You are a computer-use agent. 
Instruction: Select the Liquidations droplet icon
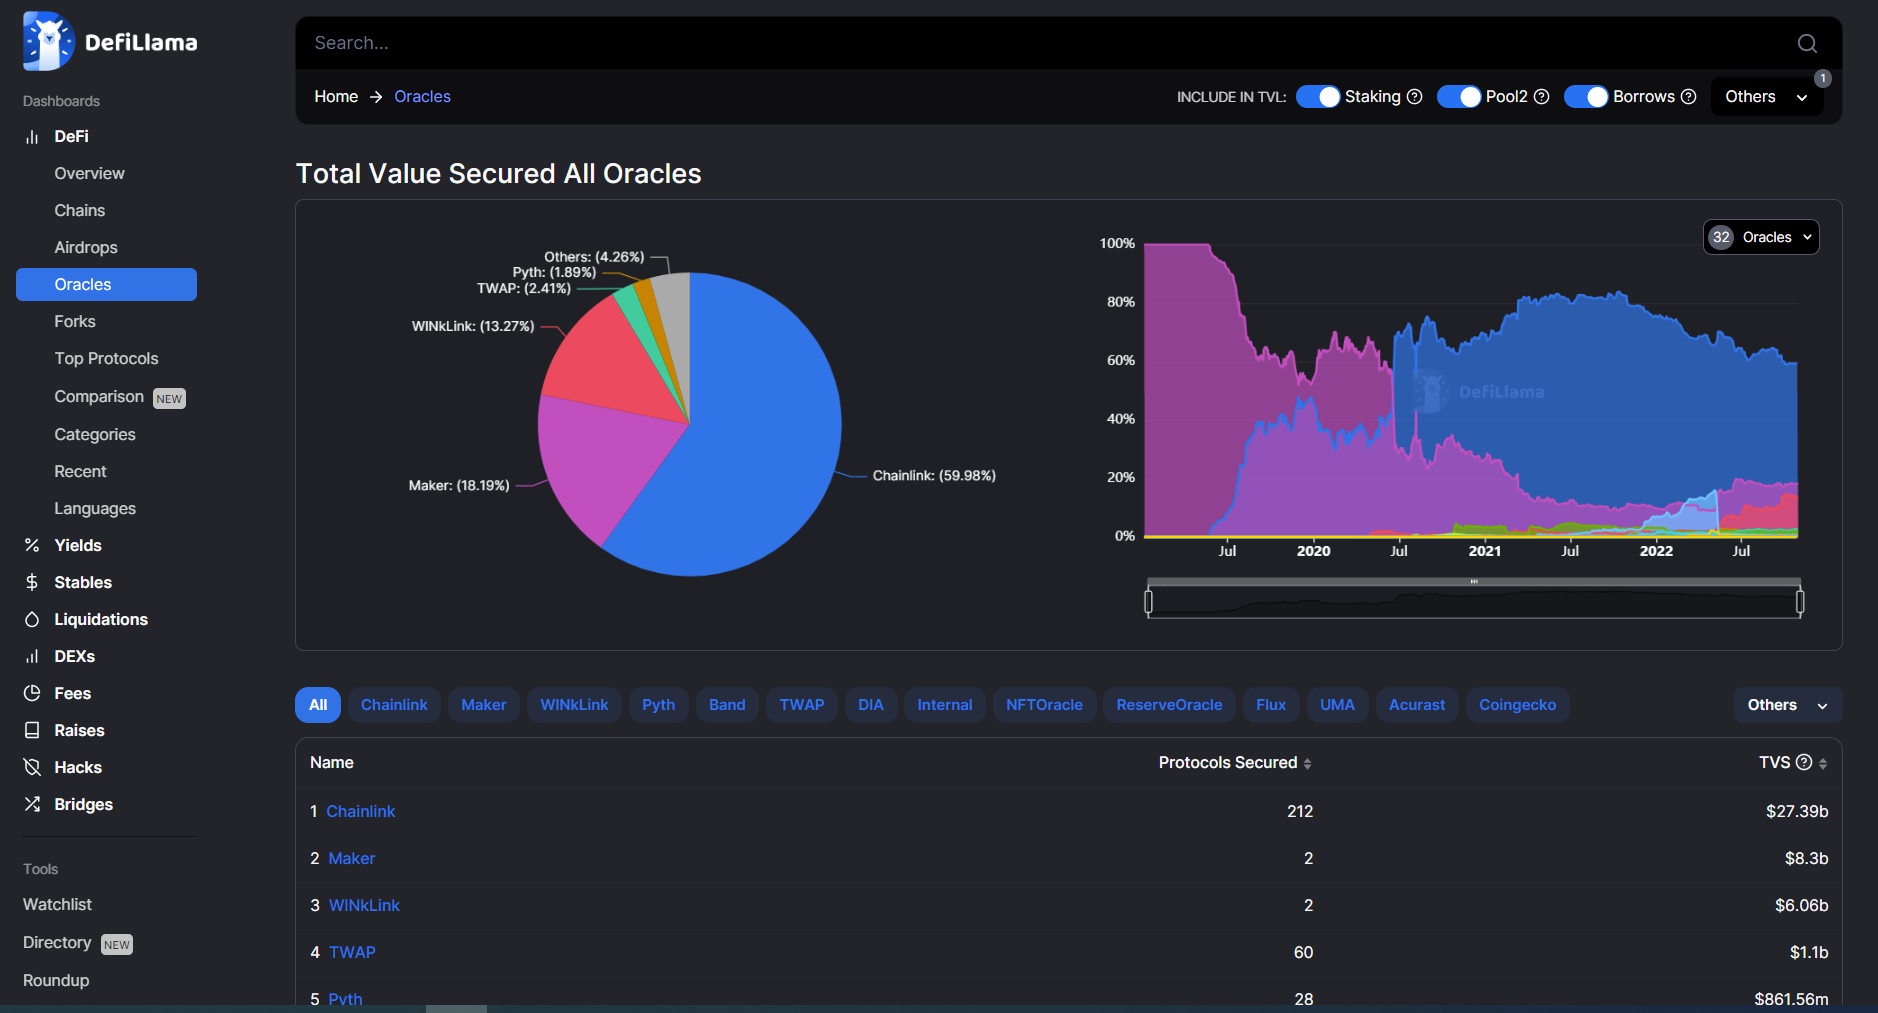point(31,619)
